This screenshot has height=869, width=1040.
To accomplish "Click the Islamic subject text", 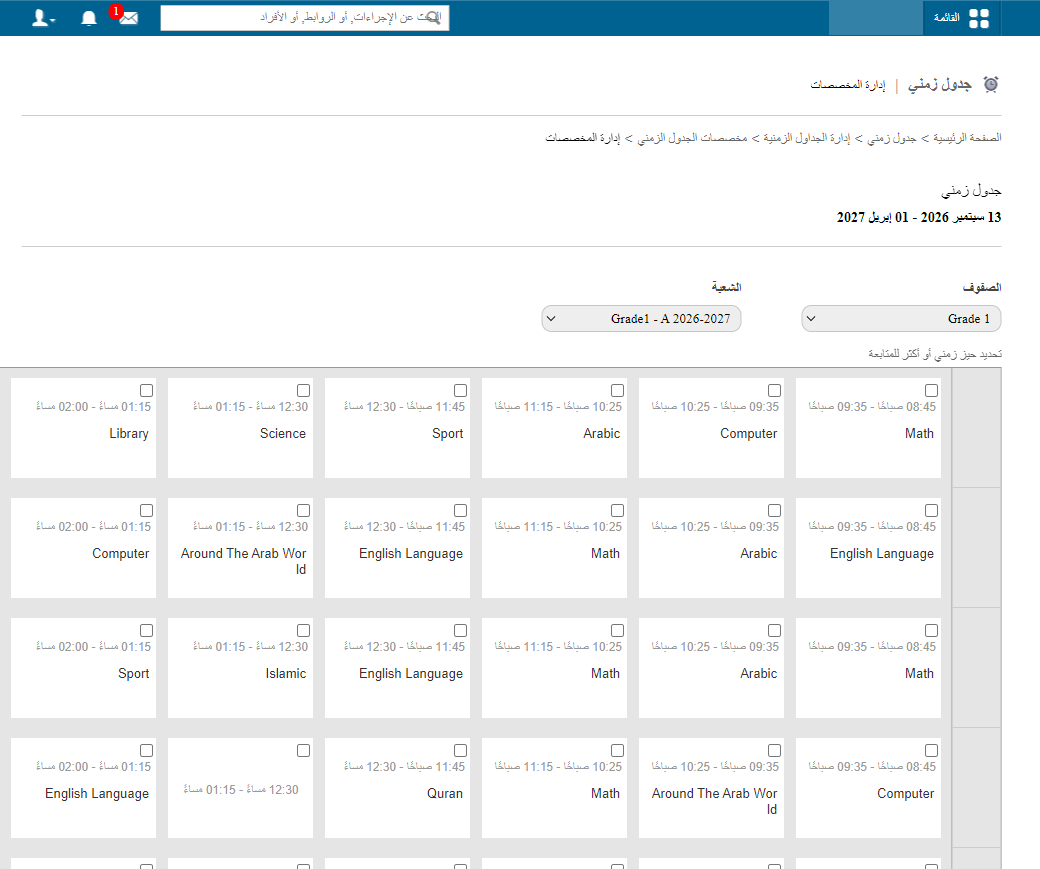I will click(286, 673).
